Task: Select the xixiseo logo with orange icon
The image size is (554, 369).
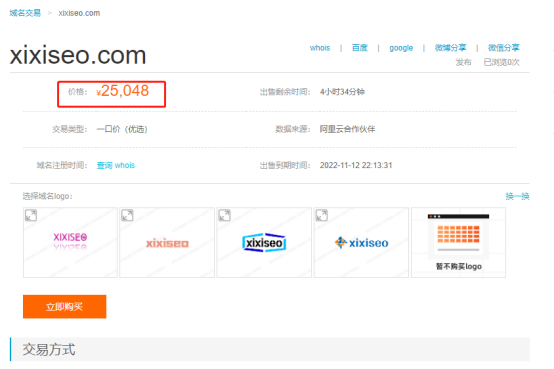Action: (x=361, y=242)
